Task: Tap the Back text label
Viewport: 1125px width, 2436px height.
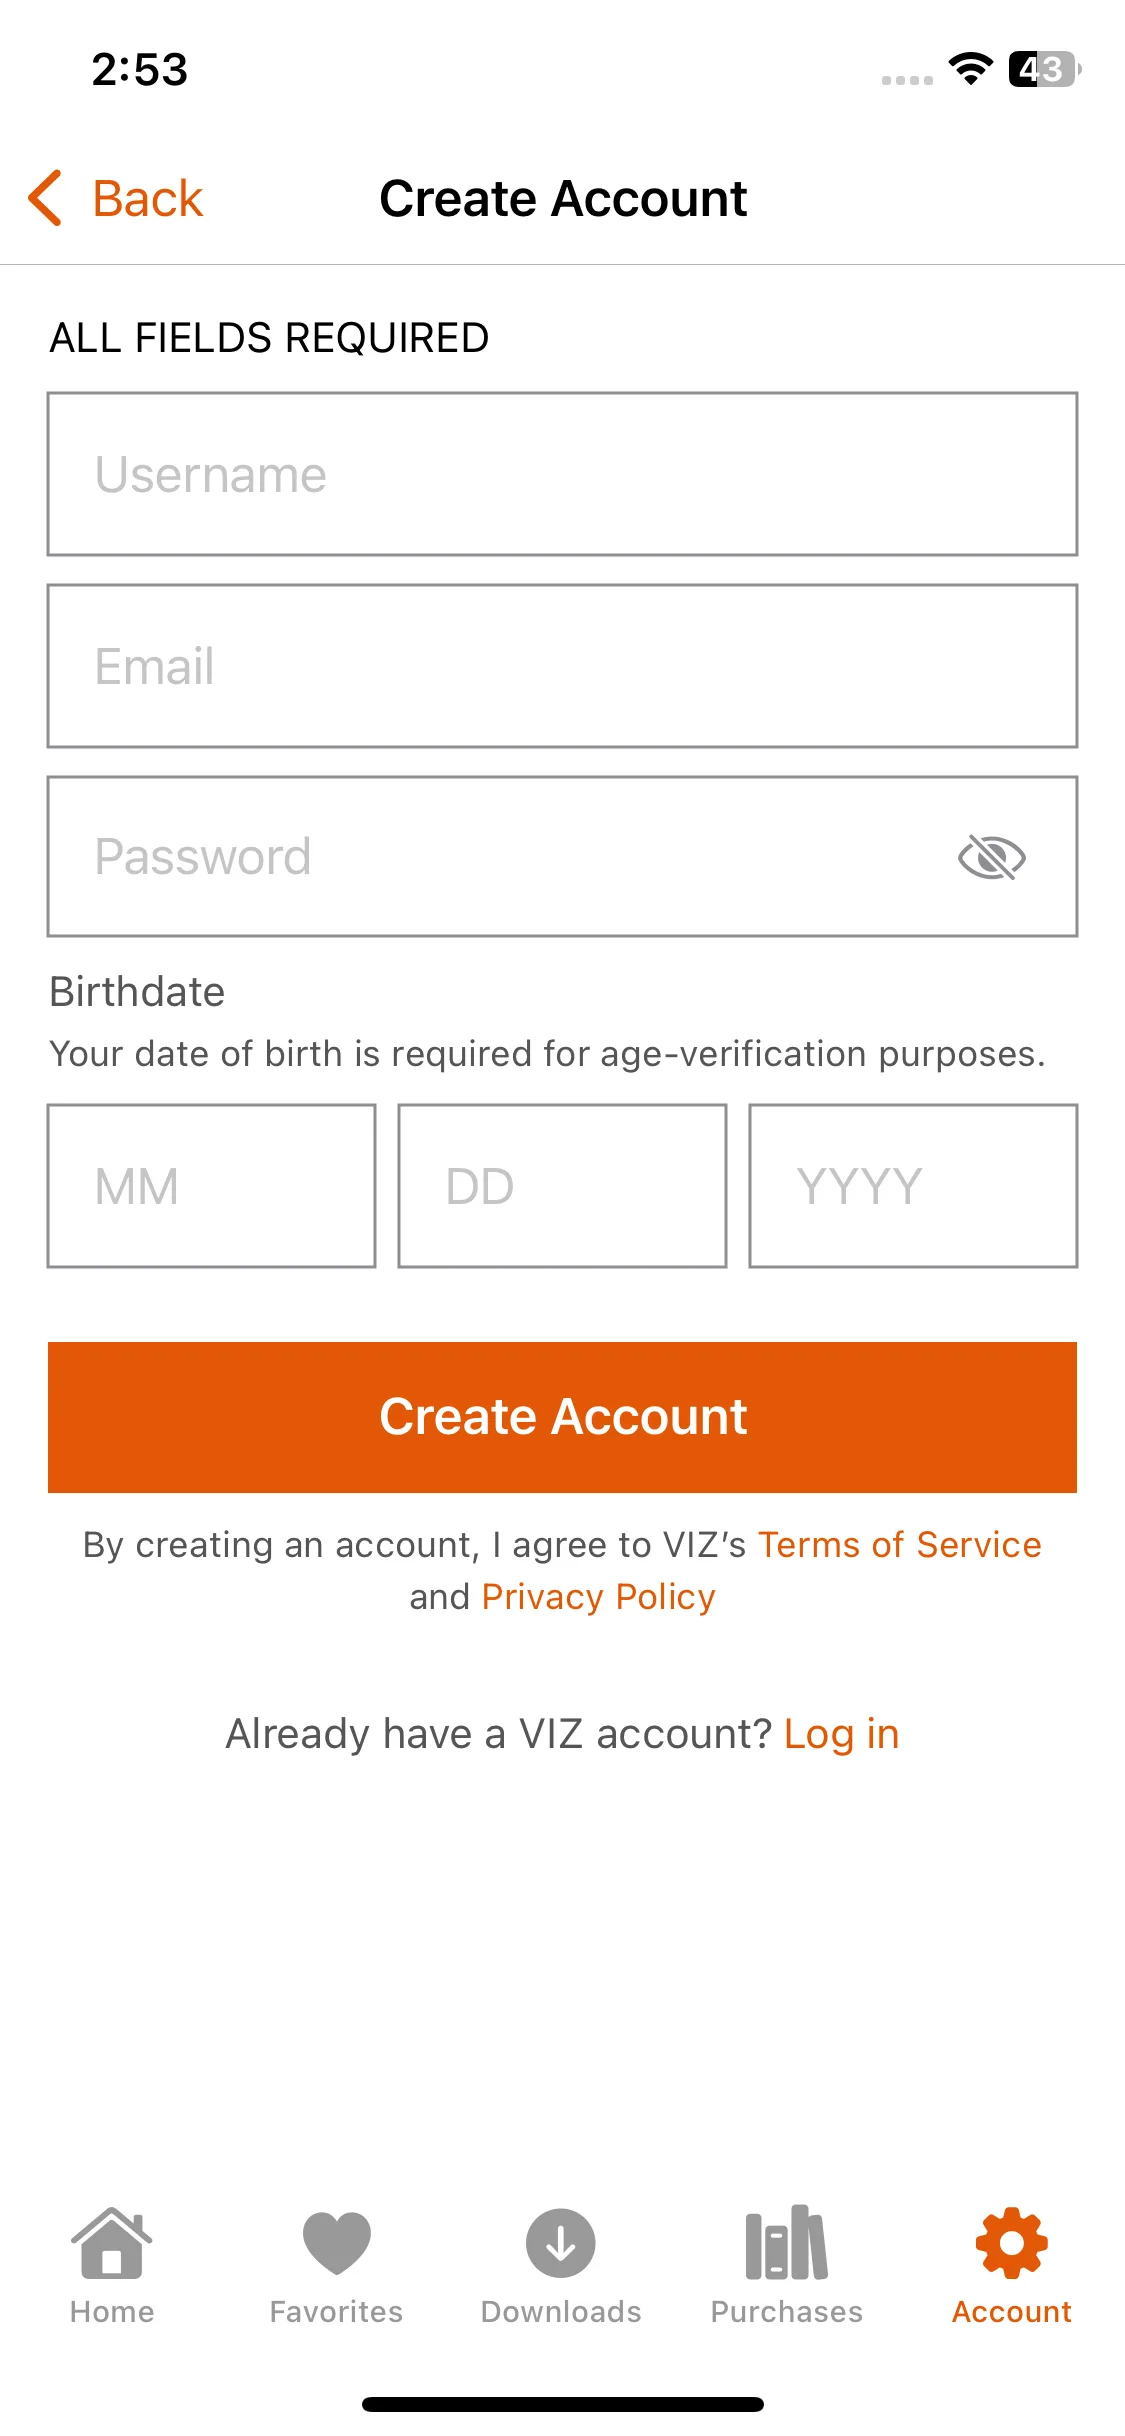Action: click(x=148, y=198)
